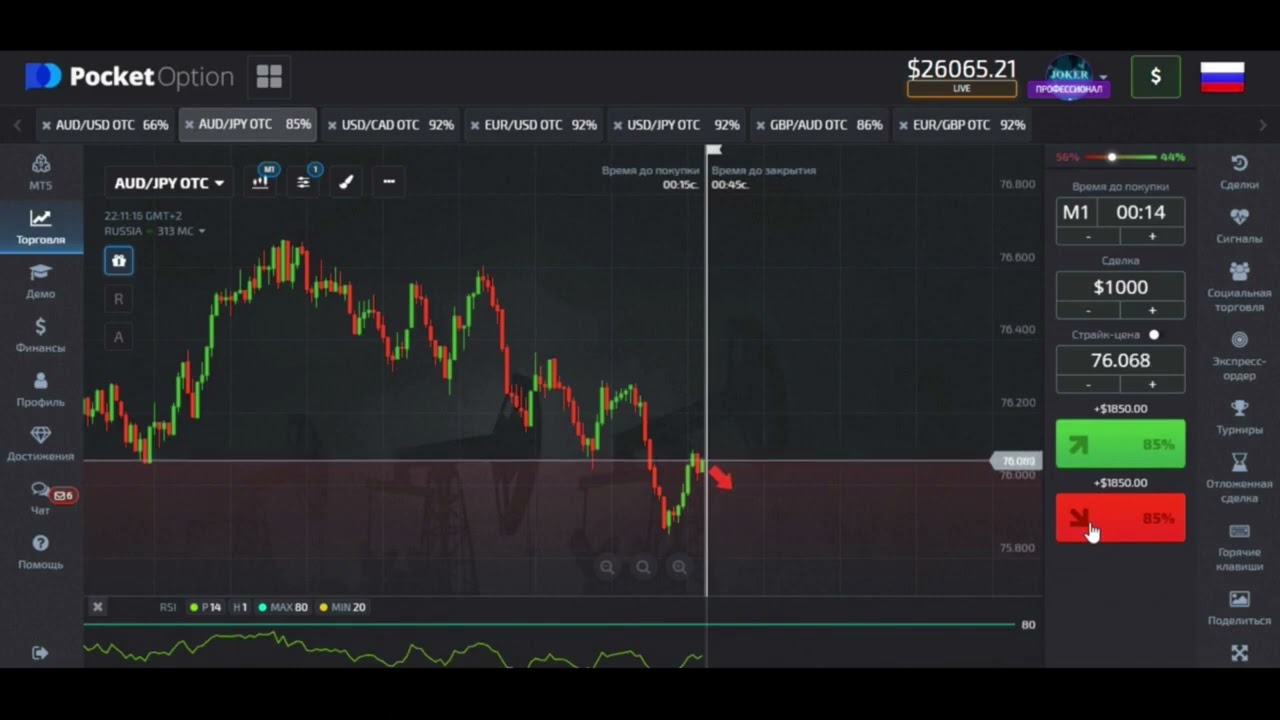This screenshot has height=720, width=1280.
Task: Expand the AUD/JPY OTC asset dropdown
Action: click(x=169, y=183)
